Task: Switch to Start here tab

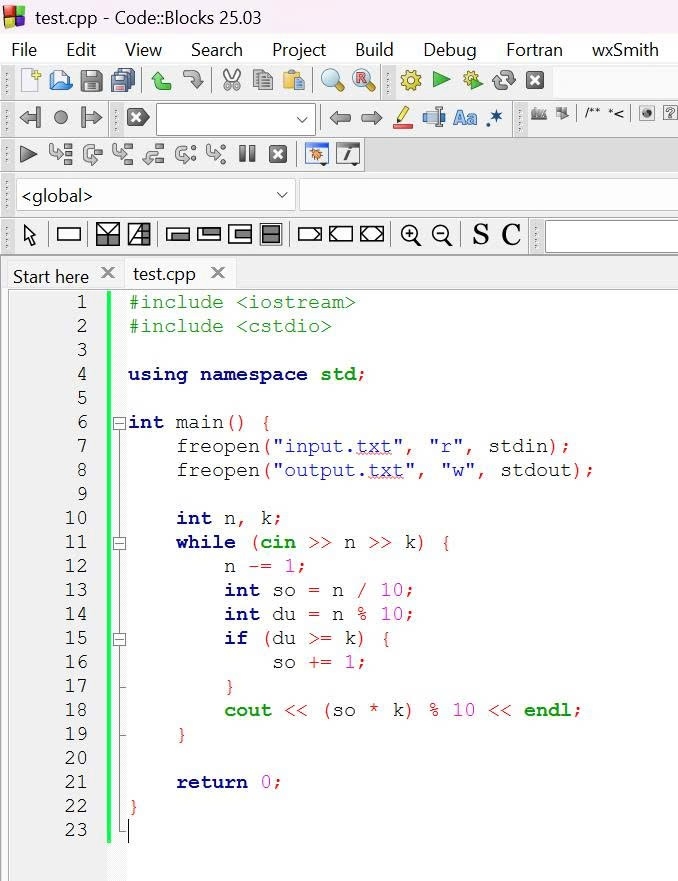Action: click(51, 276)
